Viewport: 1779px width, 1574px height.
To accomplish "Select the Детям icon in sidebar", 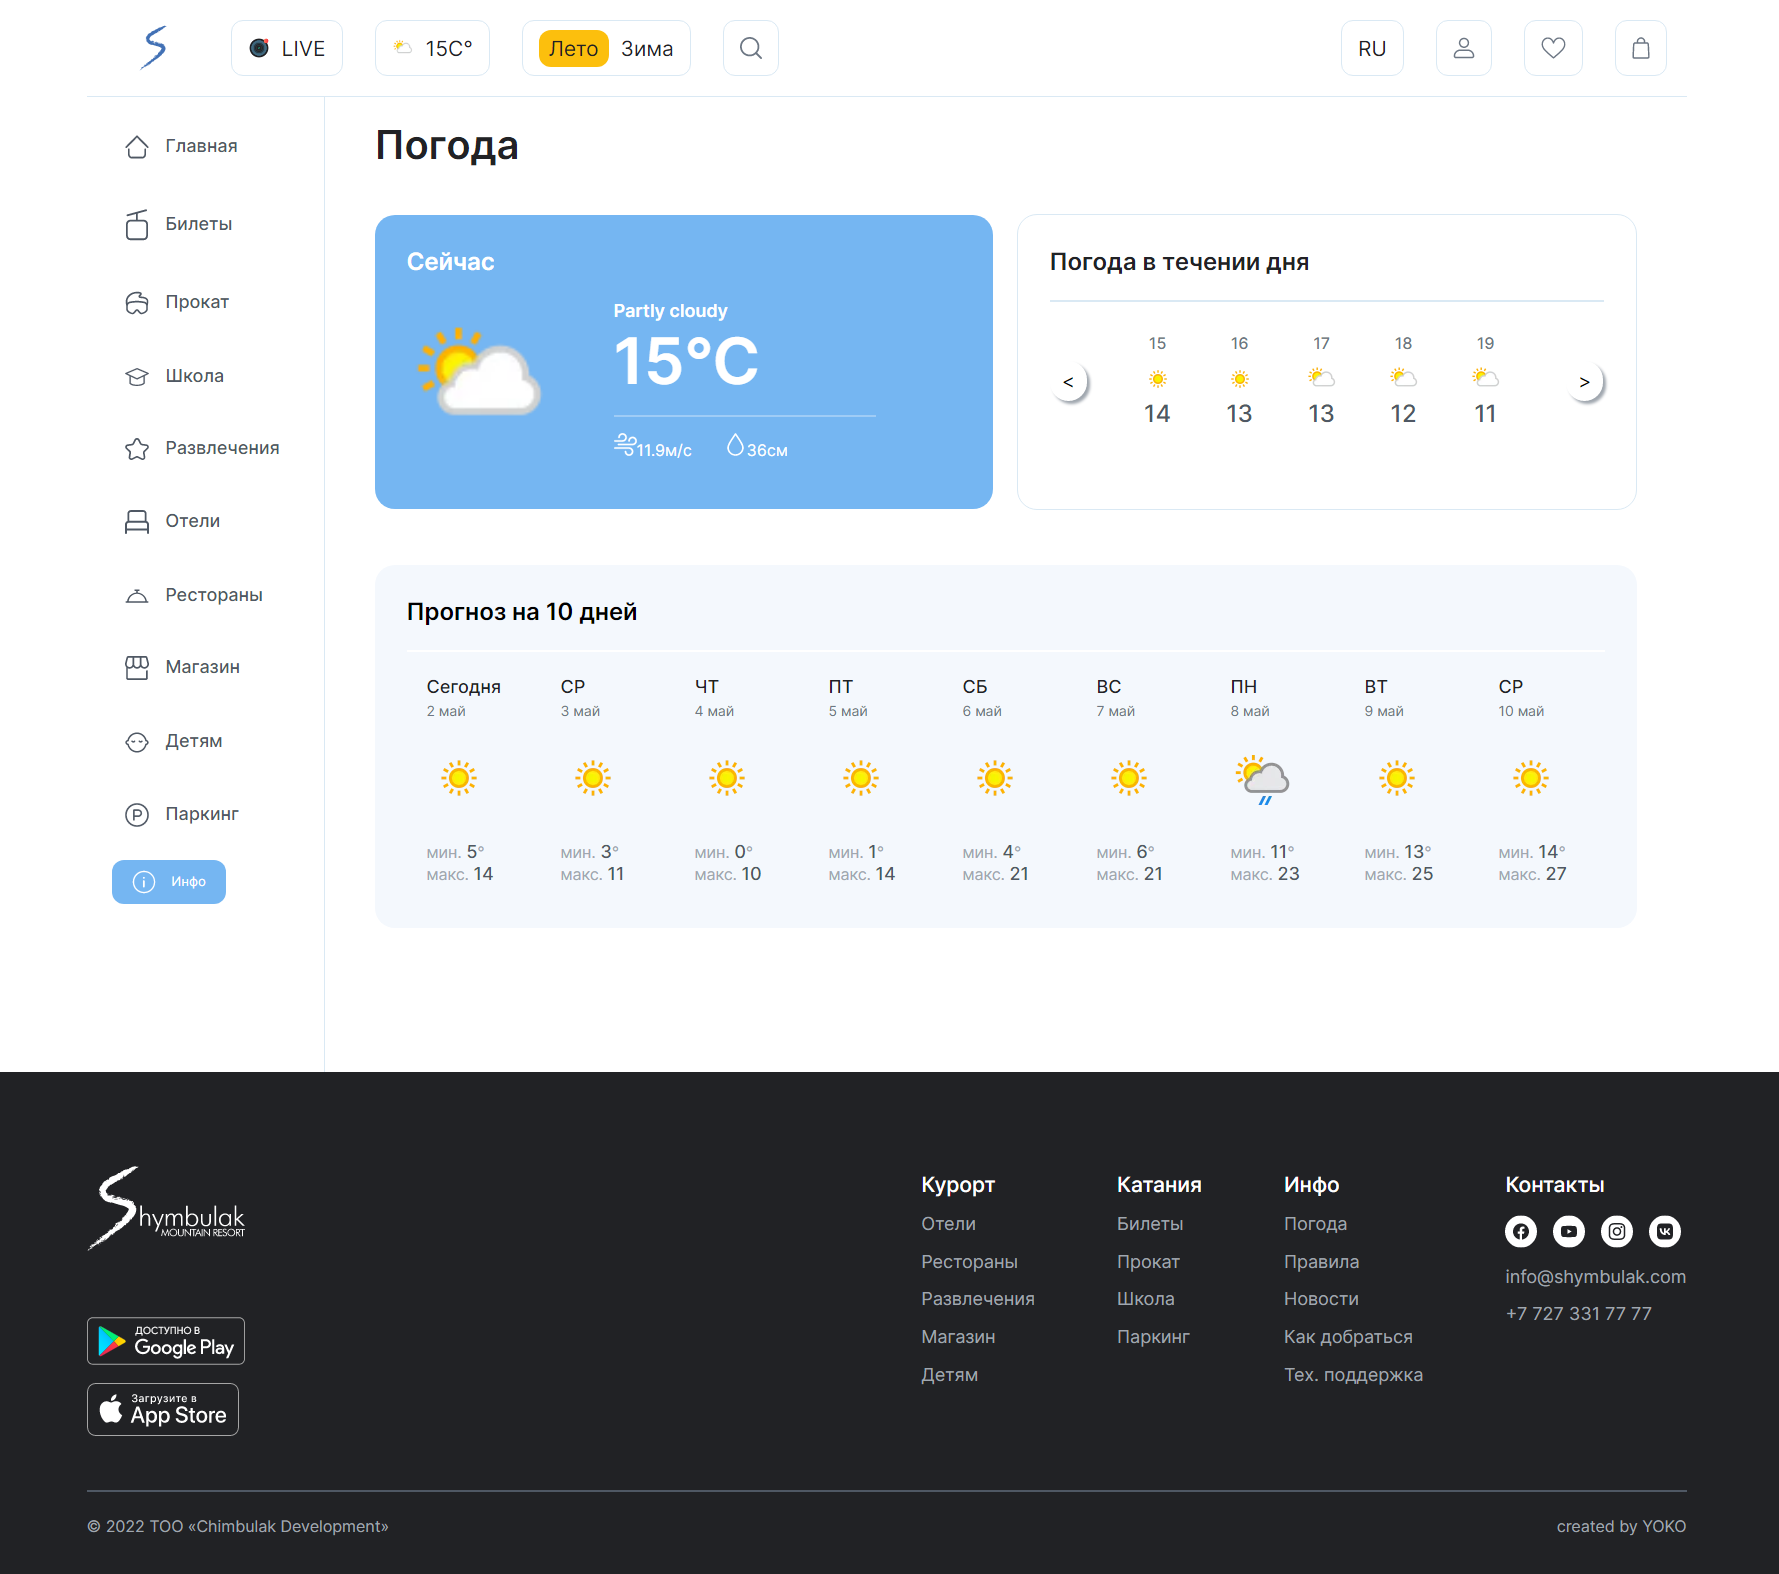I will (x=138, y=741).
